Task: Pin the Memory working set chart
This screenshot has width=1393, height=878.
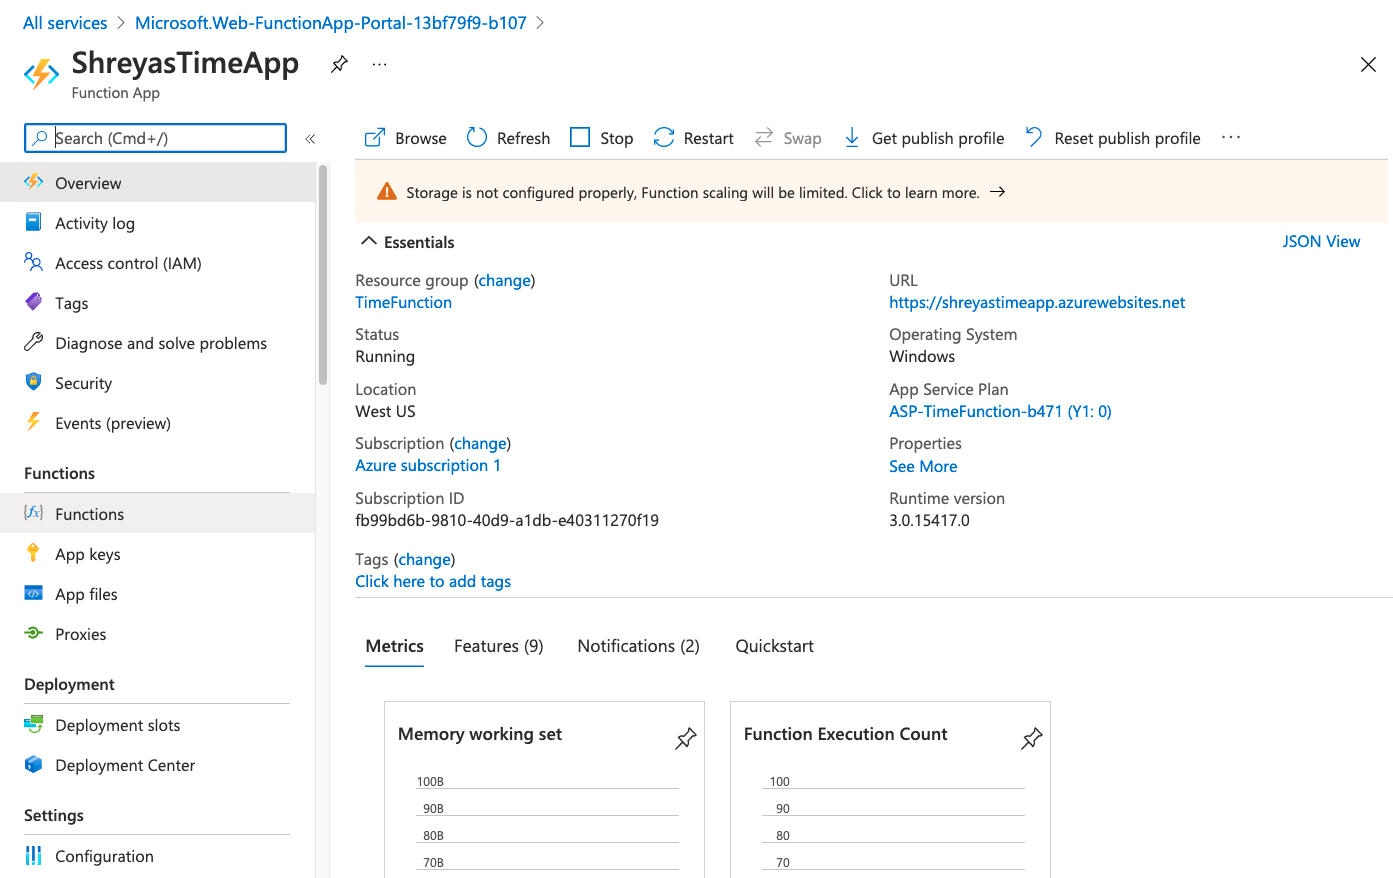Action: tap(686, 739)
